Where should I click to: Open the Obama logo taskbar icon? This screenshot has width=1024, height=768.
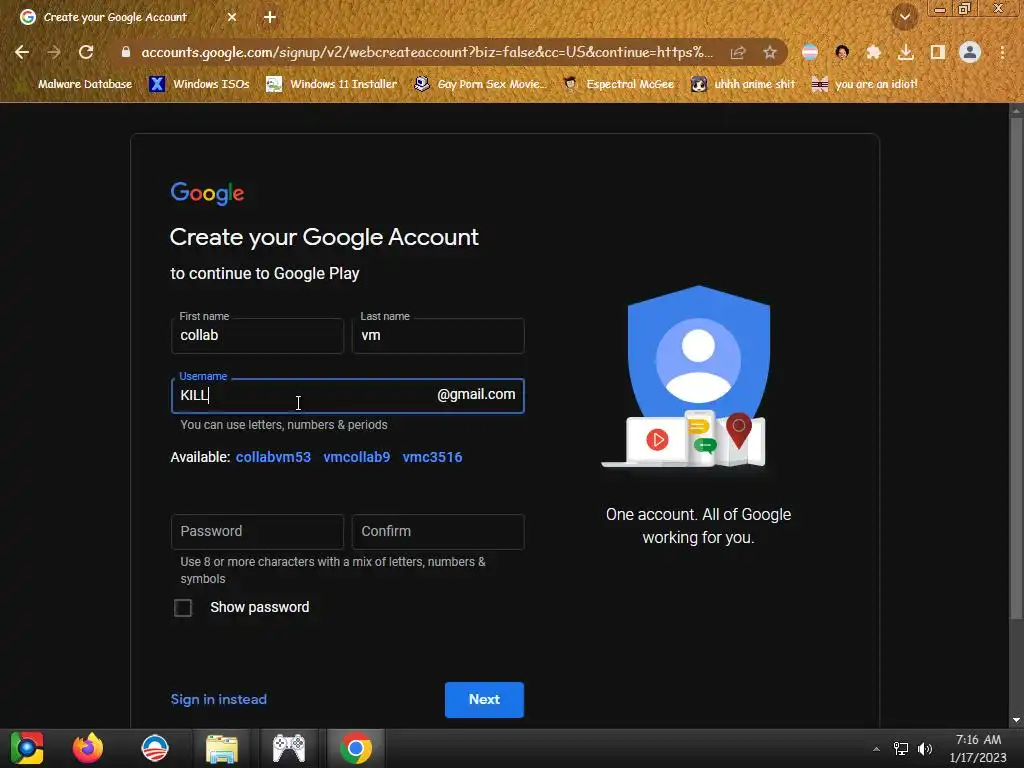(x=155, y=748)
